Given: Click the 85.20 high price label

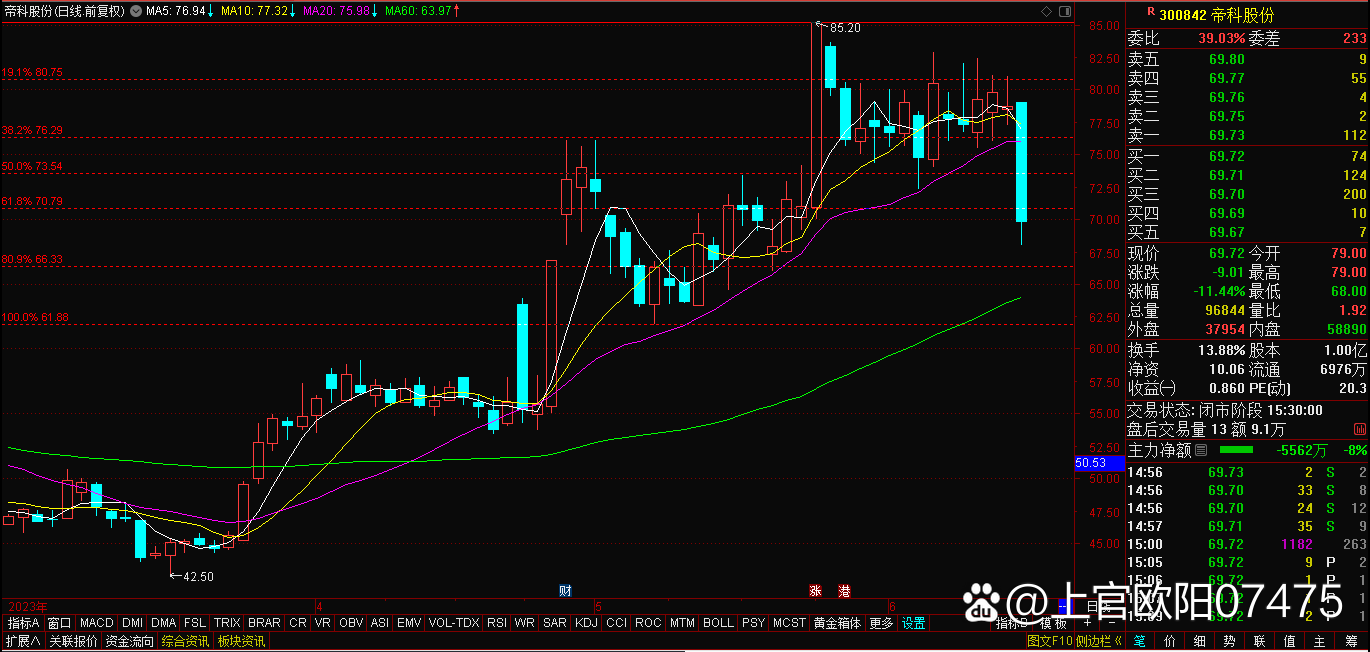Looking at the screenshot, I should tap(845, 28).
